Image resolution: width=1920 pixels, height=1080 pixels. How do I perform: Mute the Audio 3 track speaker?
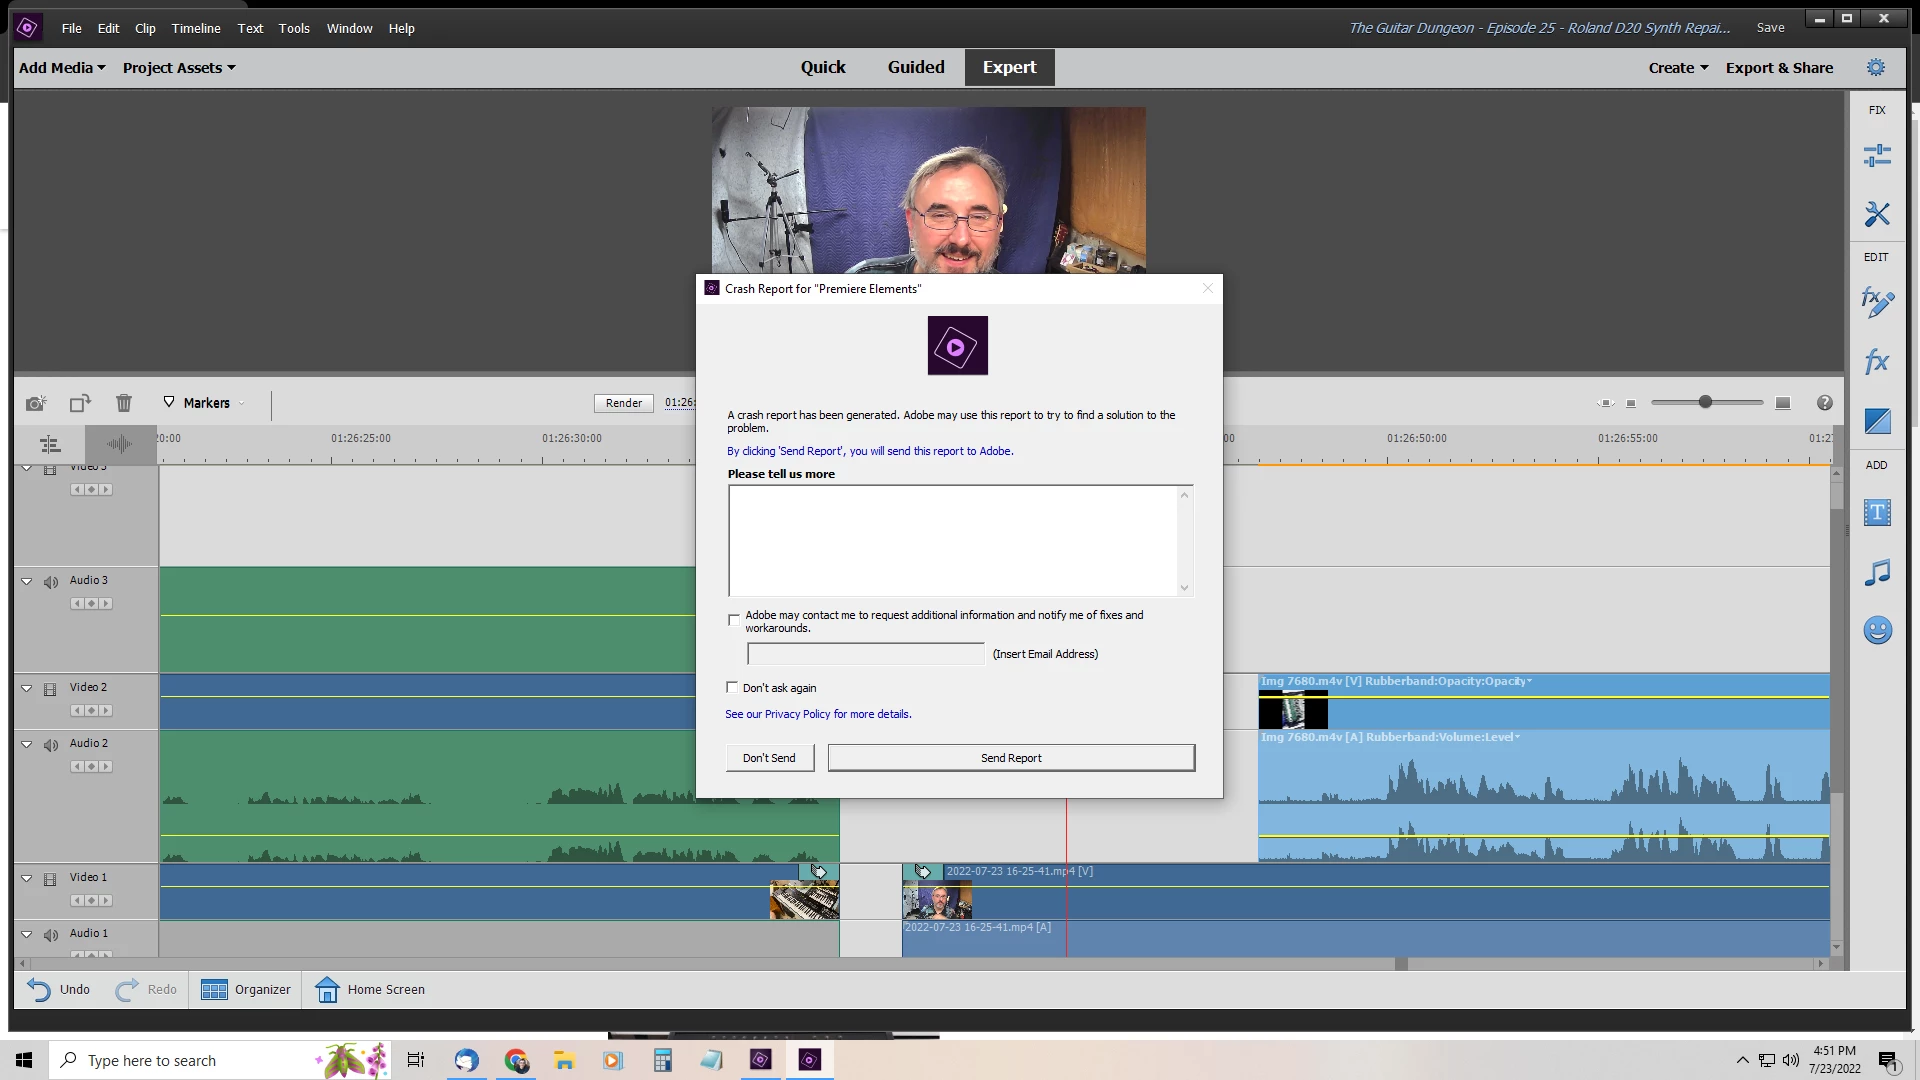(x=51, y=582)
